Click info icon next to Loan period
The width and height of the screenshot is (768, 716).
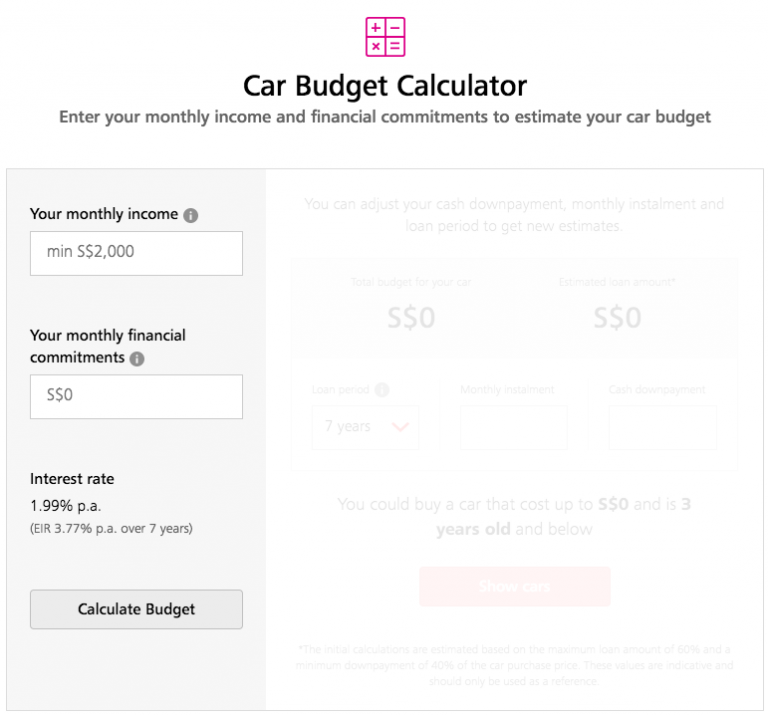click(x=382, y=390)
